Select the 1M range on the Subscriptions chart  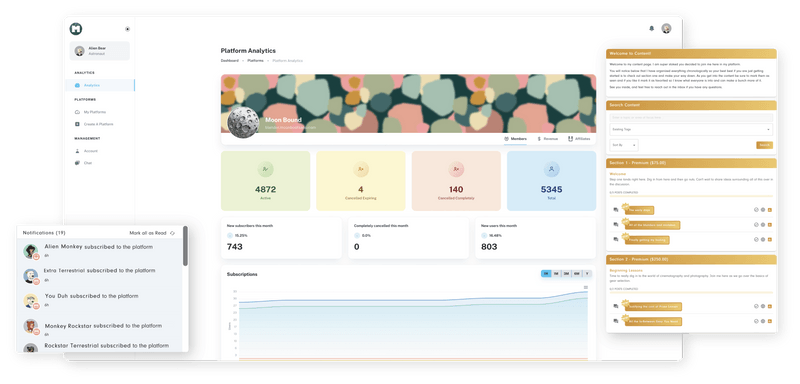556,274
